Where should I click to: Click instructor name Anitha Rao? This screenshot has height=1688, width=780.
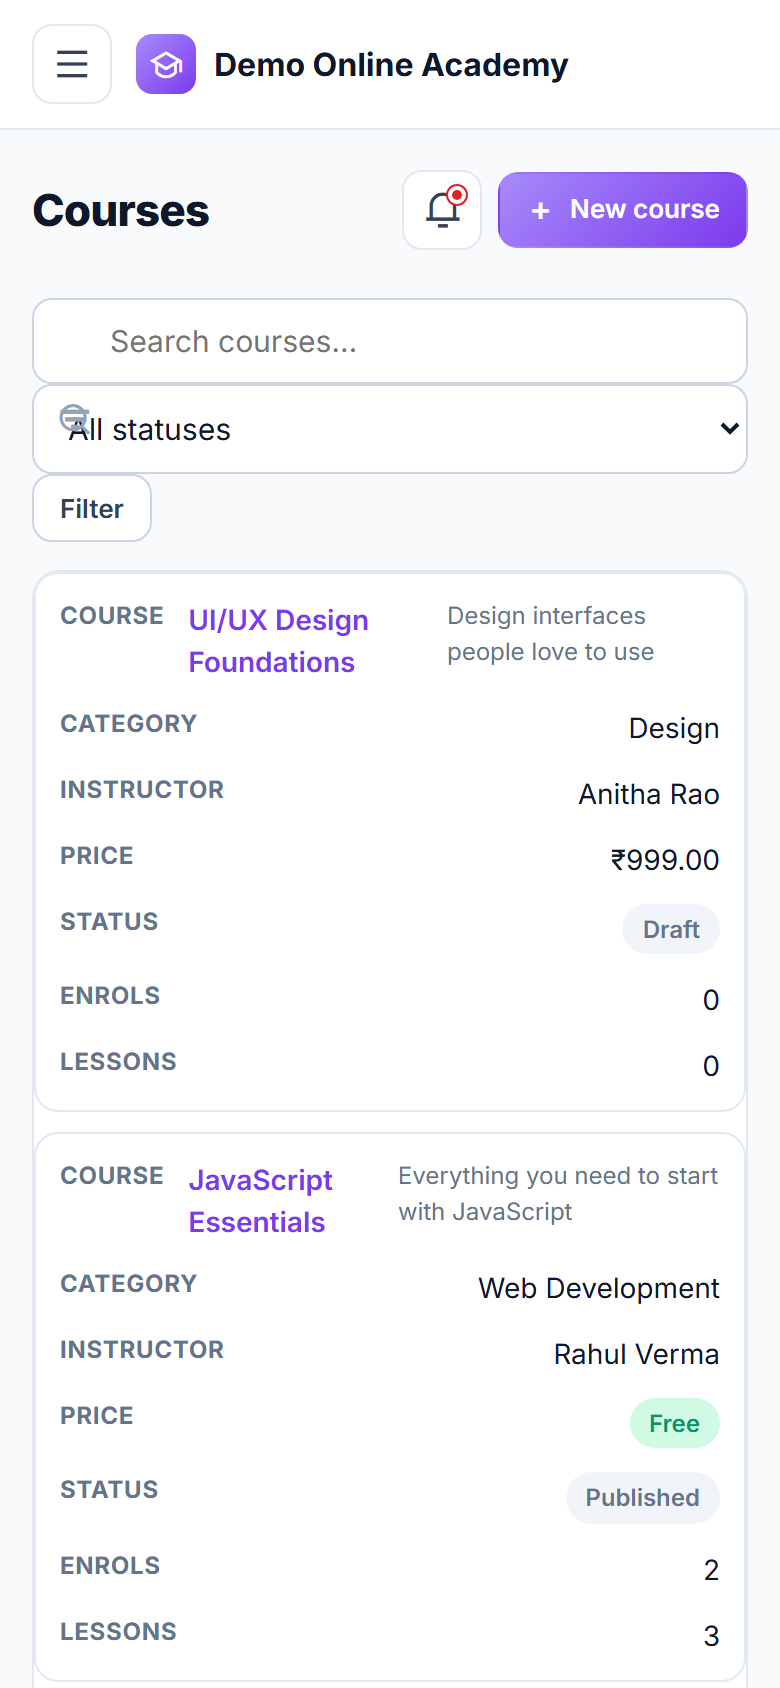click(x=649, y=794)
